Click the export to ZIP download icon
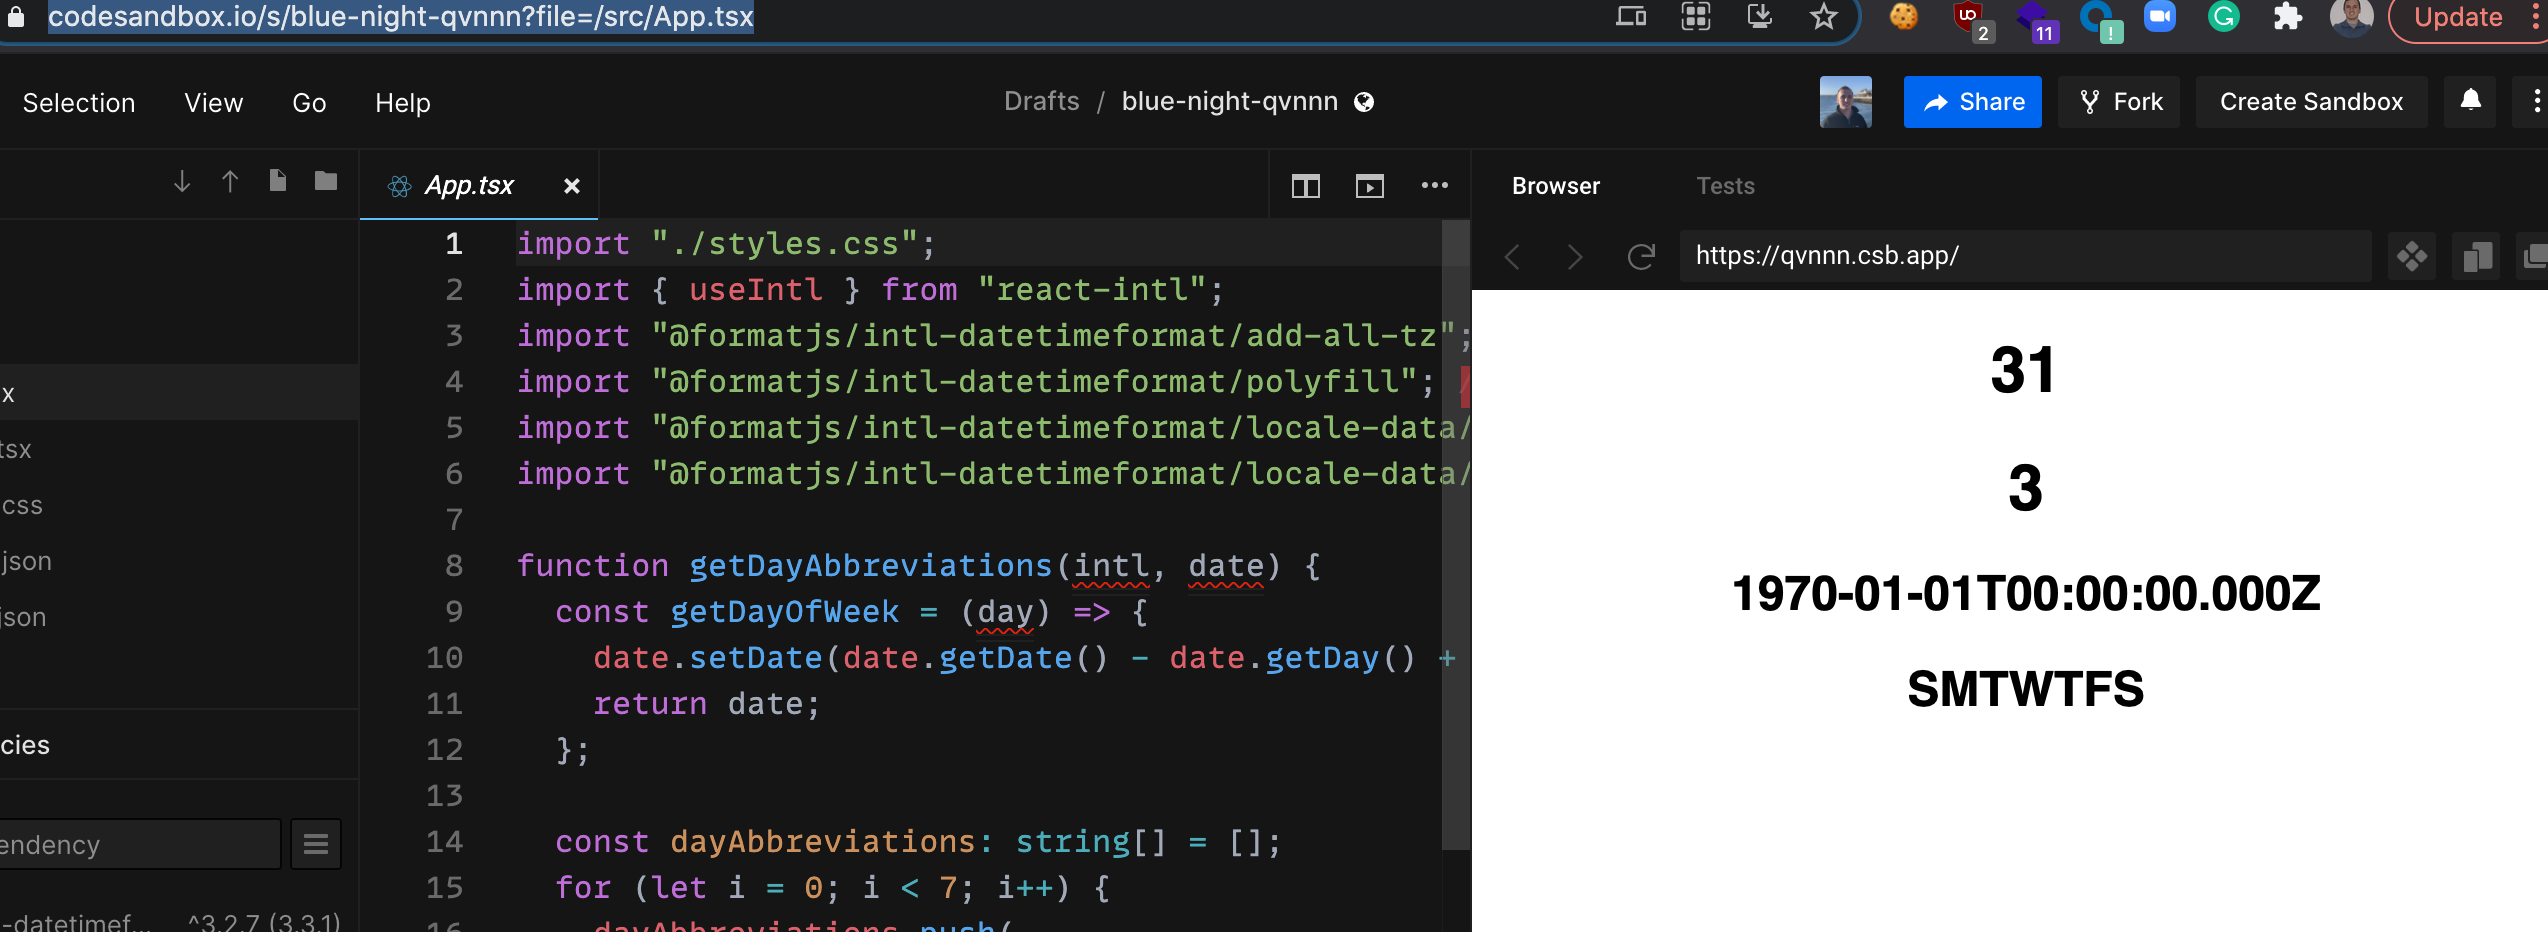2548x932 pixels. click(x=181, y=182)
